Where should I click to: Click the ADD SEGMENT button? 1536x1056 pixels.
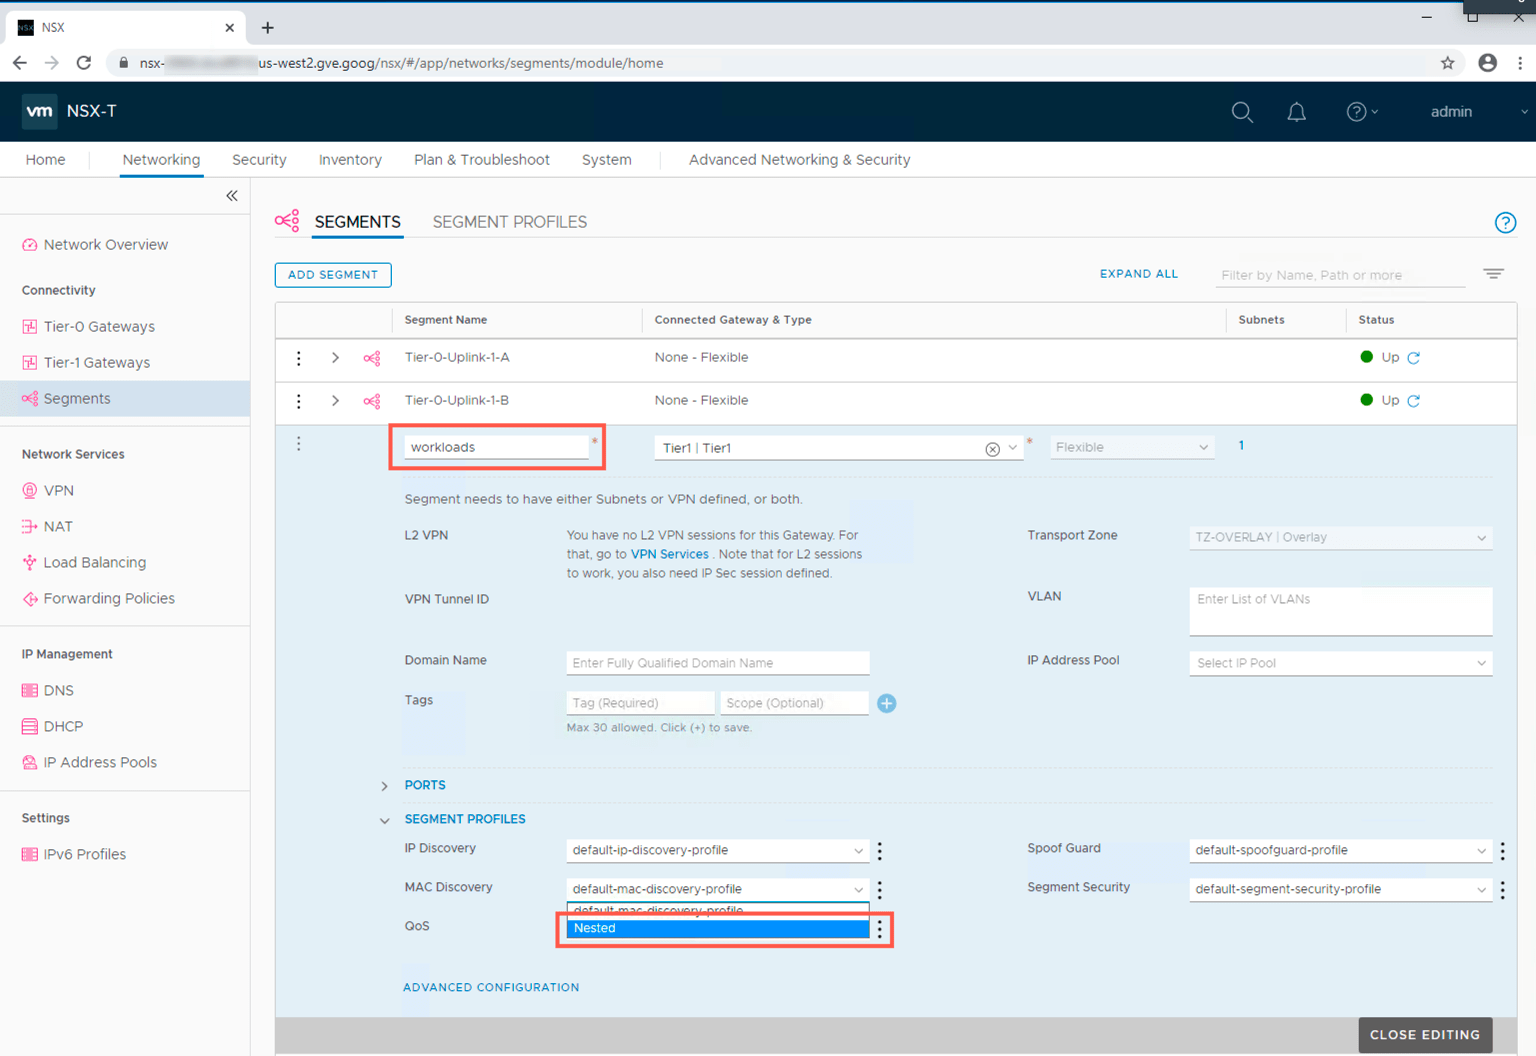[333, 275]
